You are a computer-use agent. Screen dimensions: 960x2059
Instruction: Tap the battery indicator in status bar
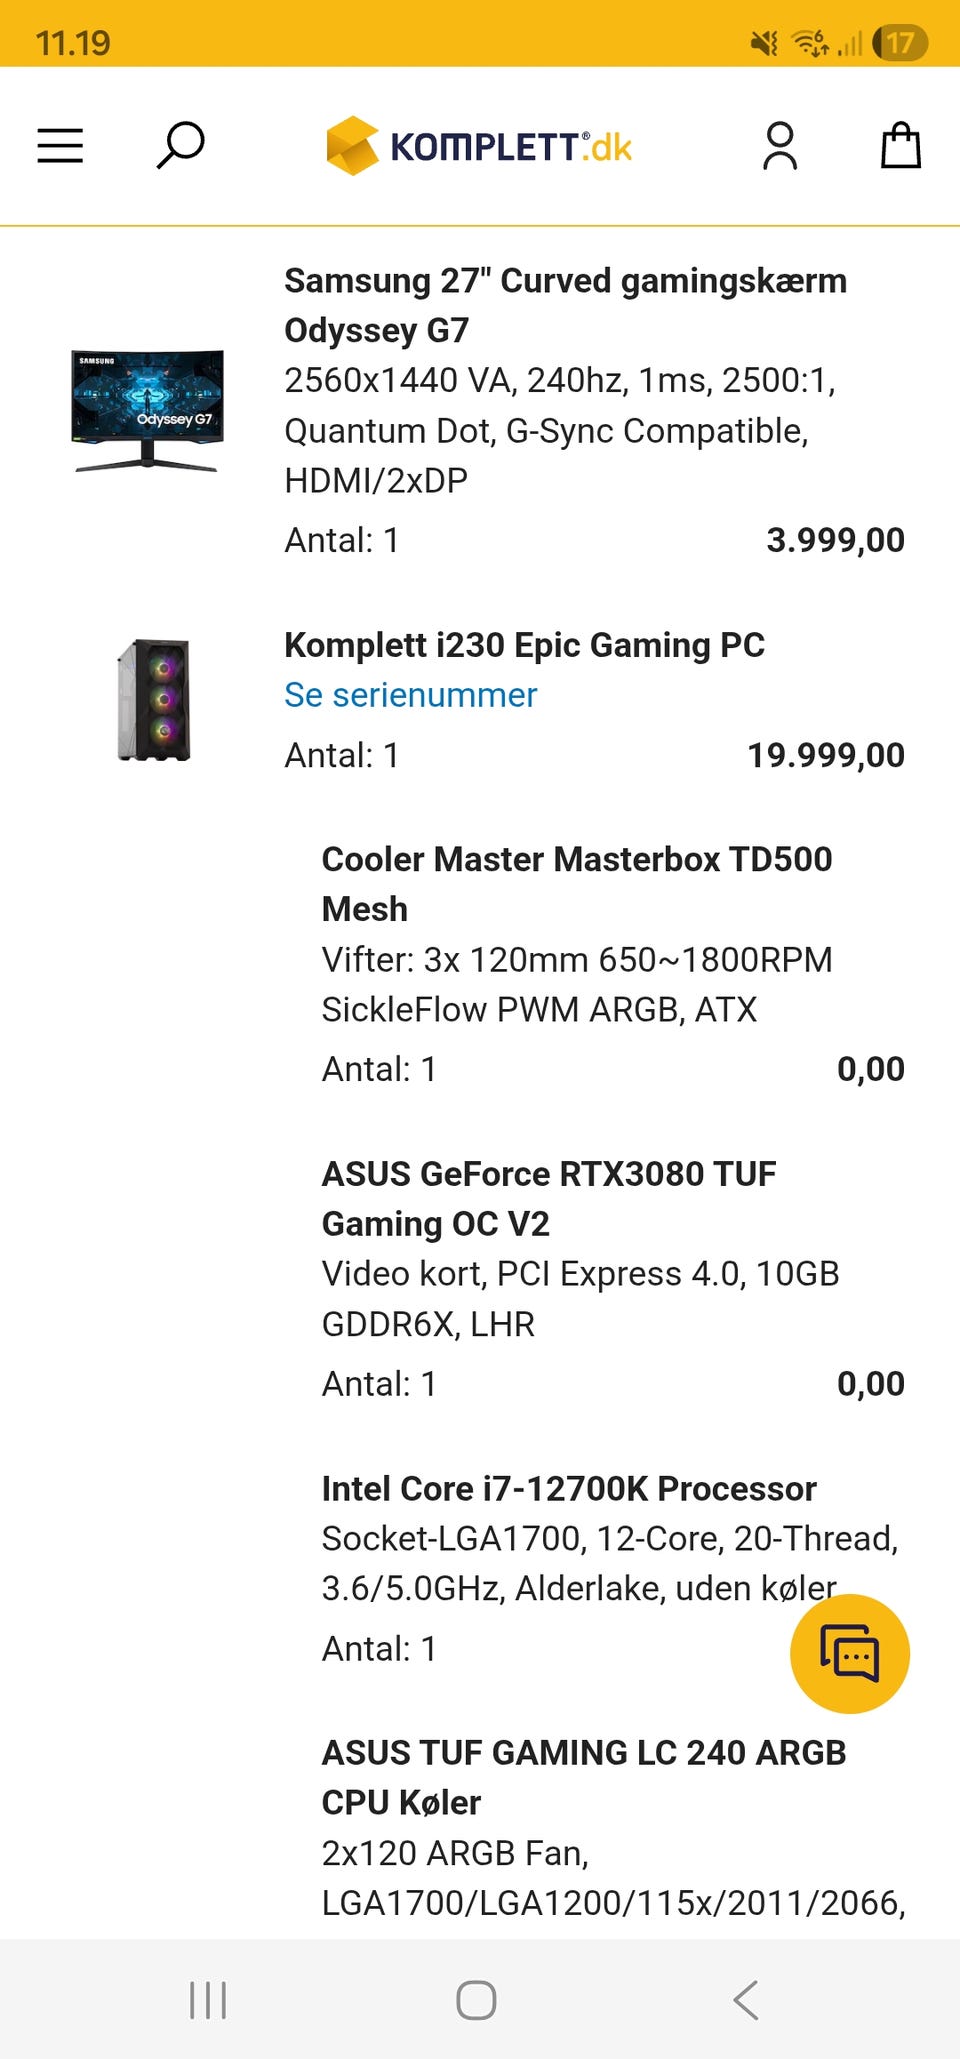(x=899, y=43)
